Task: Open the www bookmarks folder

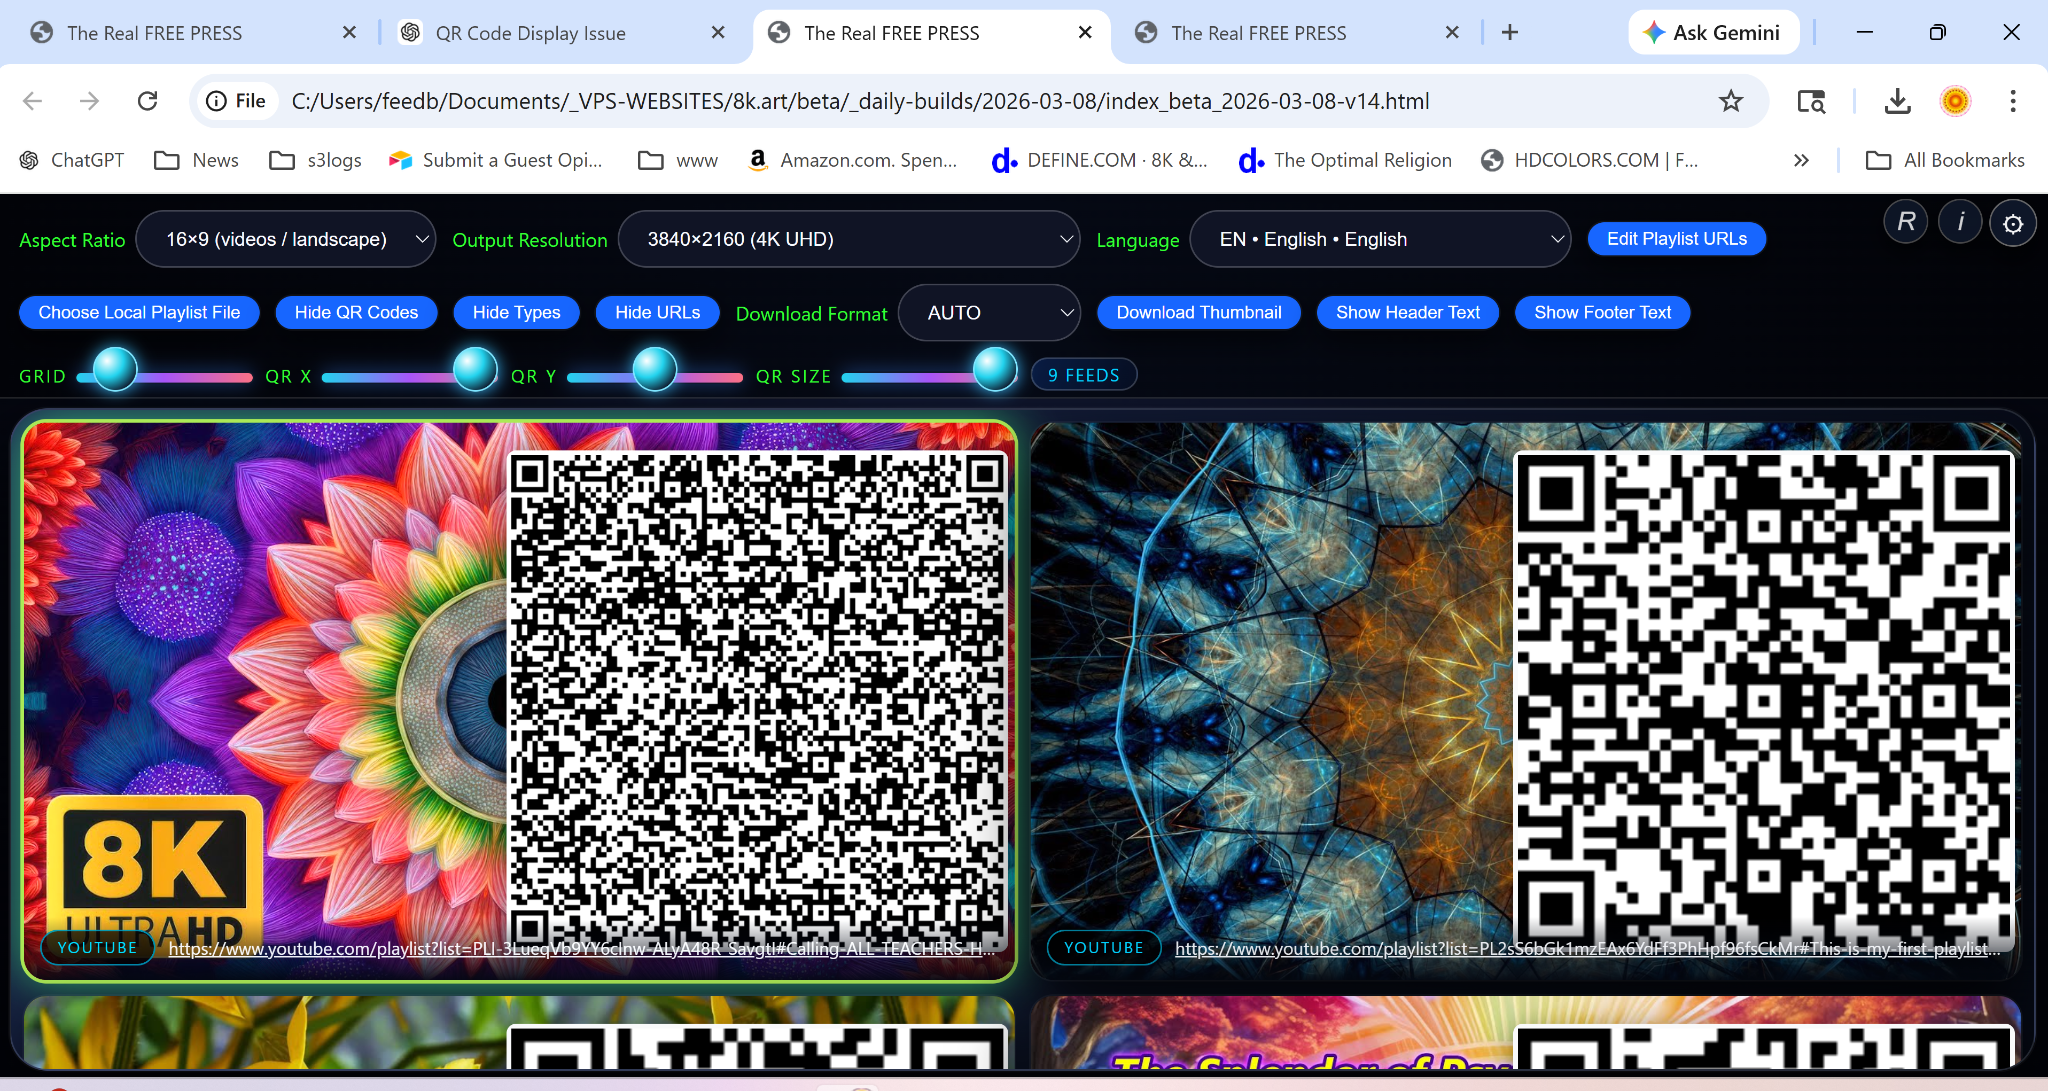Action: pos(678,160)
